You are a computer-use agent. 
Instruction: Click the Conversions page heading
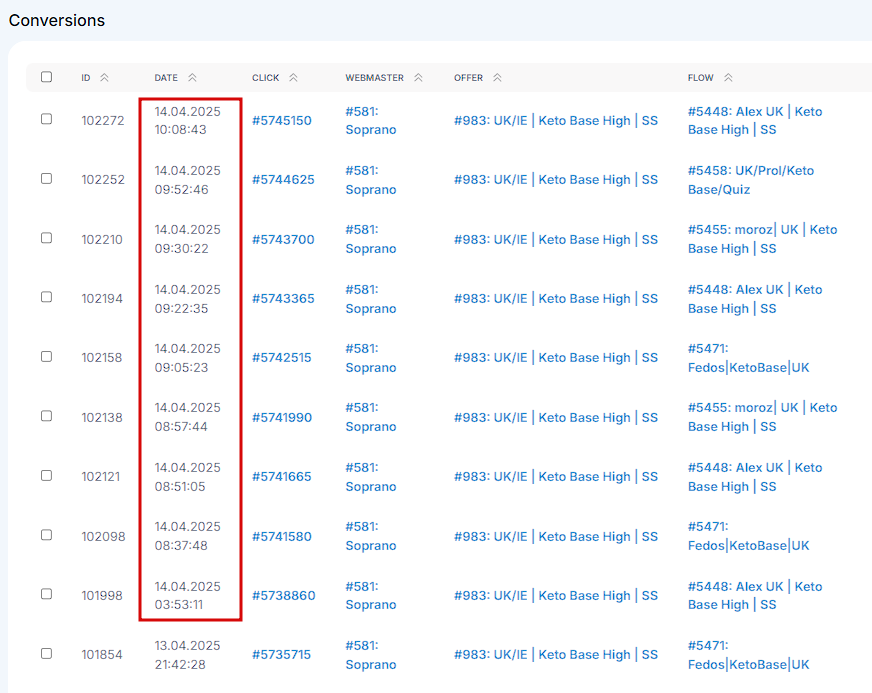pyautogui.click(x=57, y=21)
